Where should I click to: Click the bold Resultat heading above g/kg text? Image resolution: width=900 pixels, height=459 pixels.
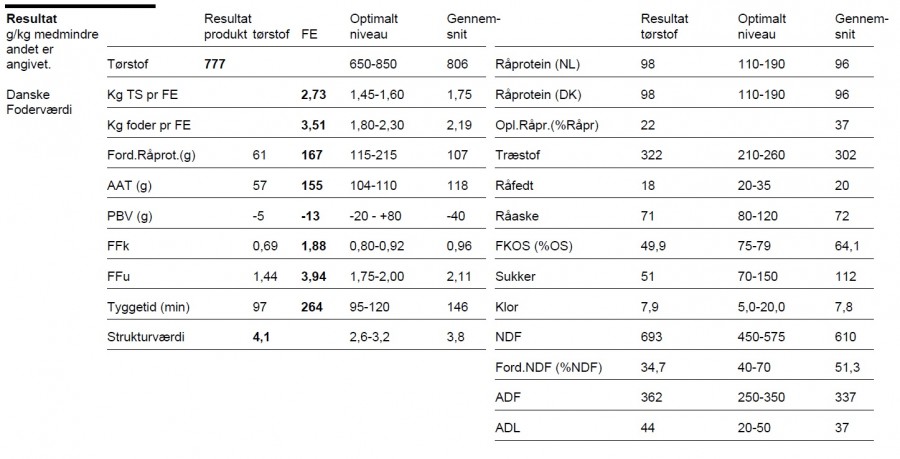tap(26, 18)
